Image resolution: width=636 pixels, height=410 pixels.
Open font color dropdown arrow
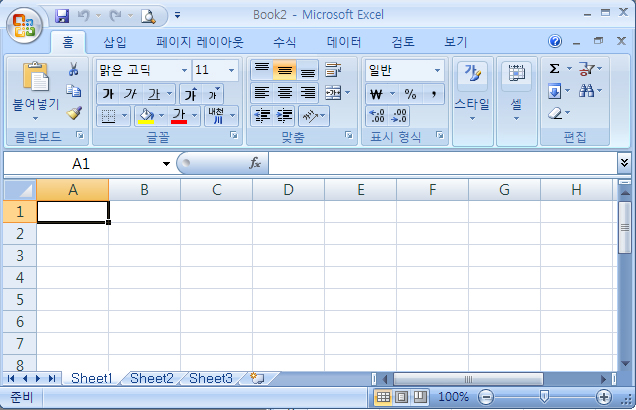pyautogui.click(x=195, y=116)
